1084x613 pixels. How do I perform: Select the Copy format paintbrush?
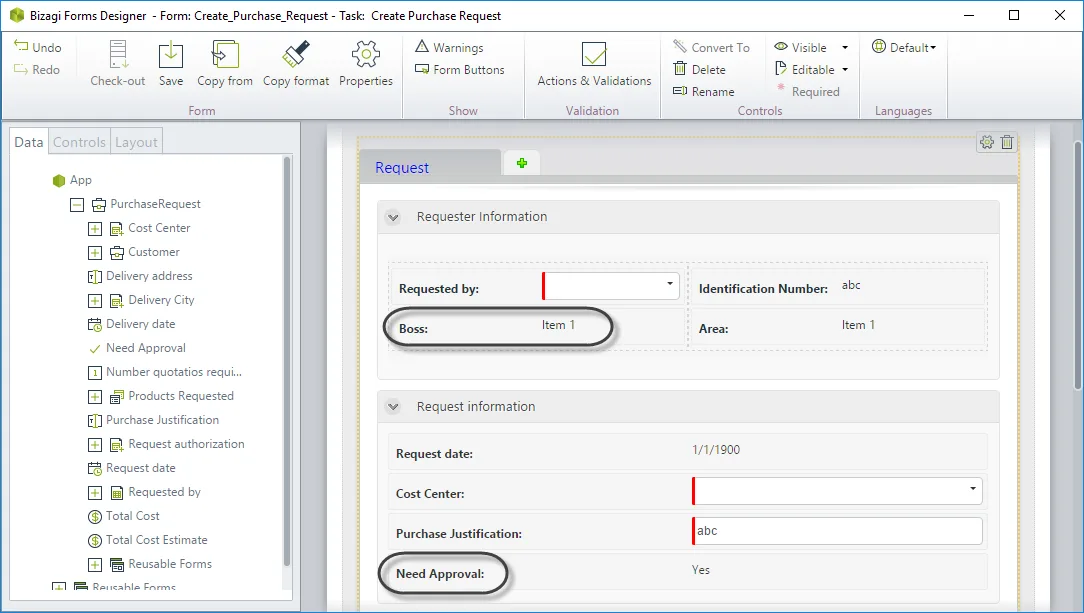pyautogui.click(x=296, y=54)
